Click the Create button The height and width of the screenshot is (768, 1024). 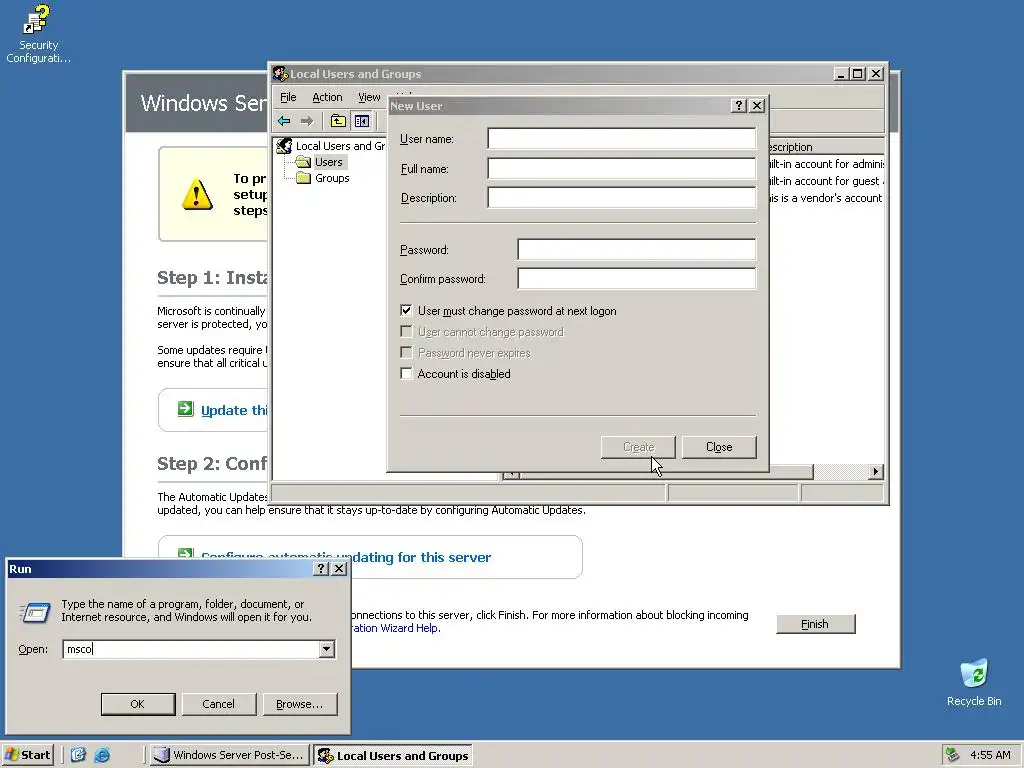[638, 447]
